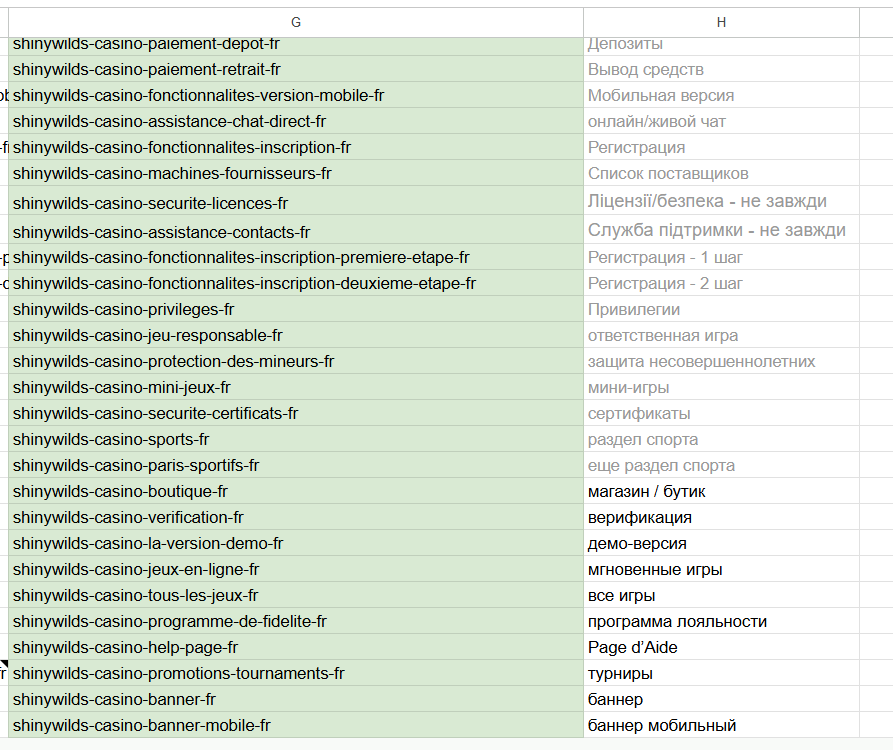Screen dimensions: 893x750
Task: Click cell shinywilds-casino-verification-fr
Action: pyautogui.click(x=296, y=517)
